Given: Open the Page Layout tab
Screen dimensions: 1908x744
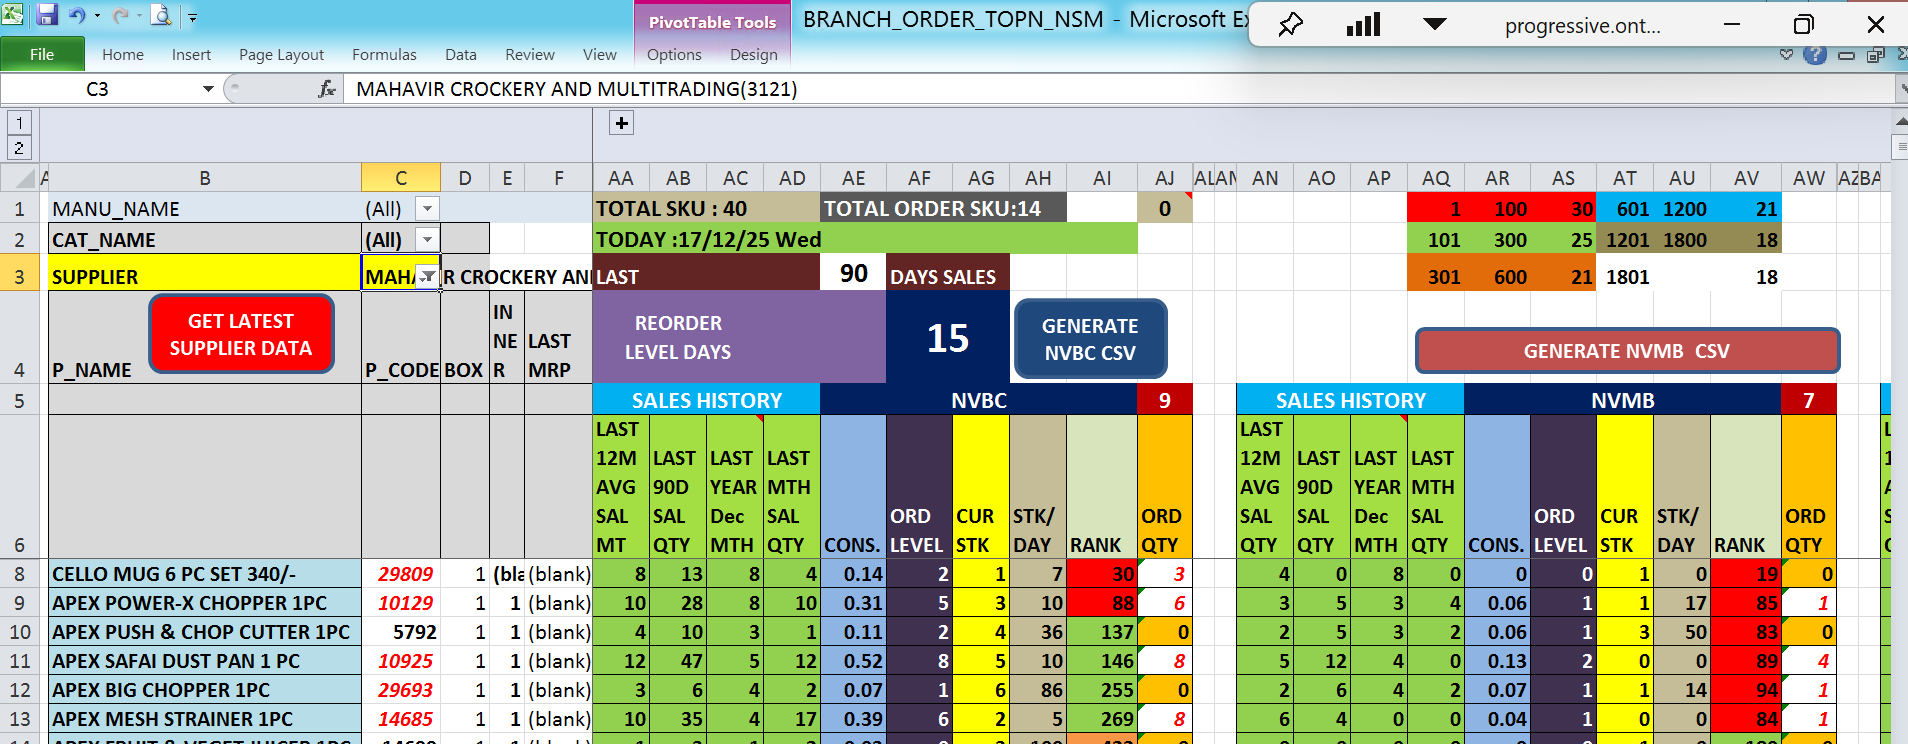Looking at the screenshot, I should [281, 55].
